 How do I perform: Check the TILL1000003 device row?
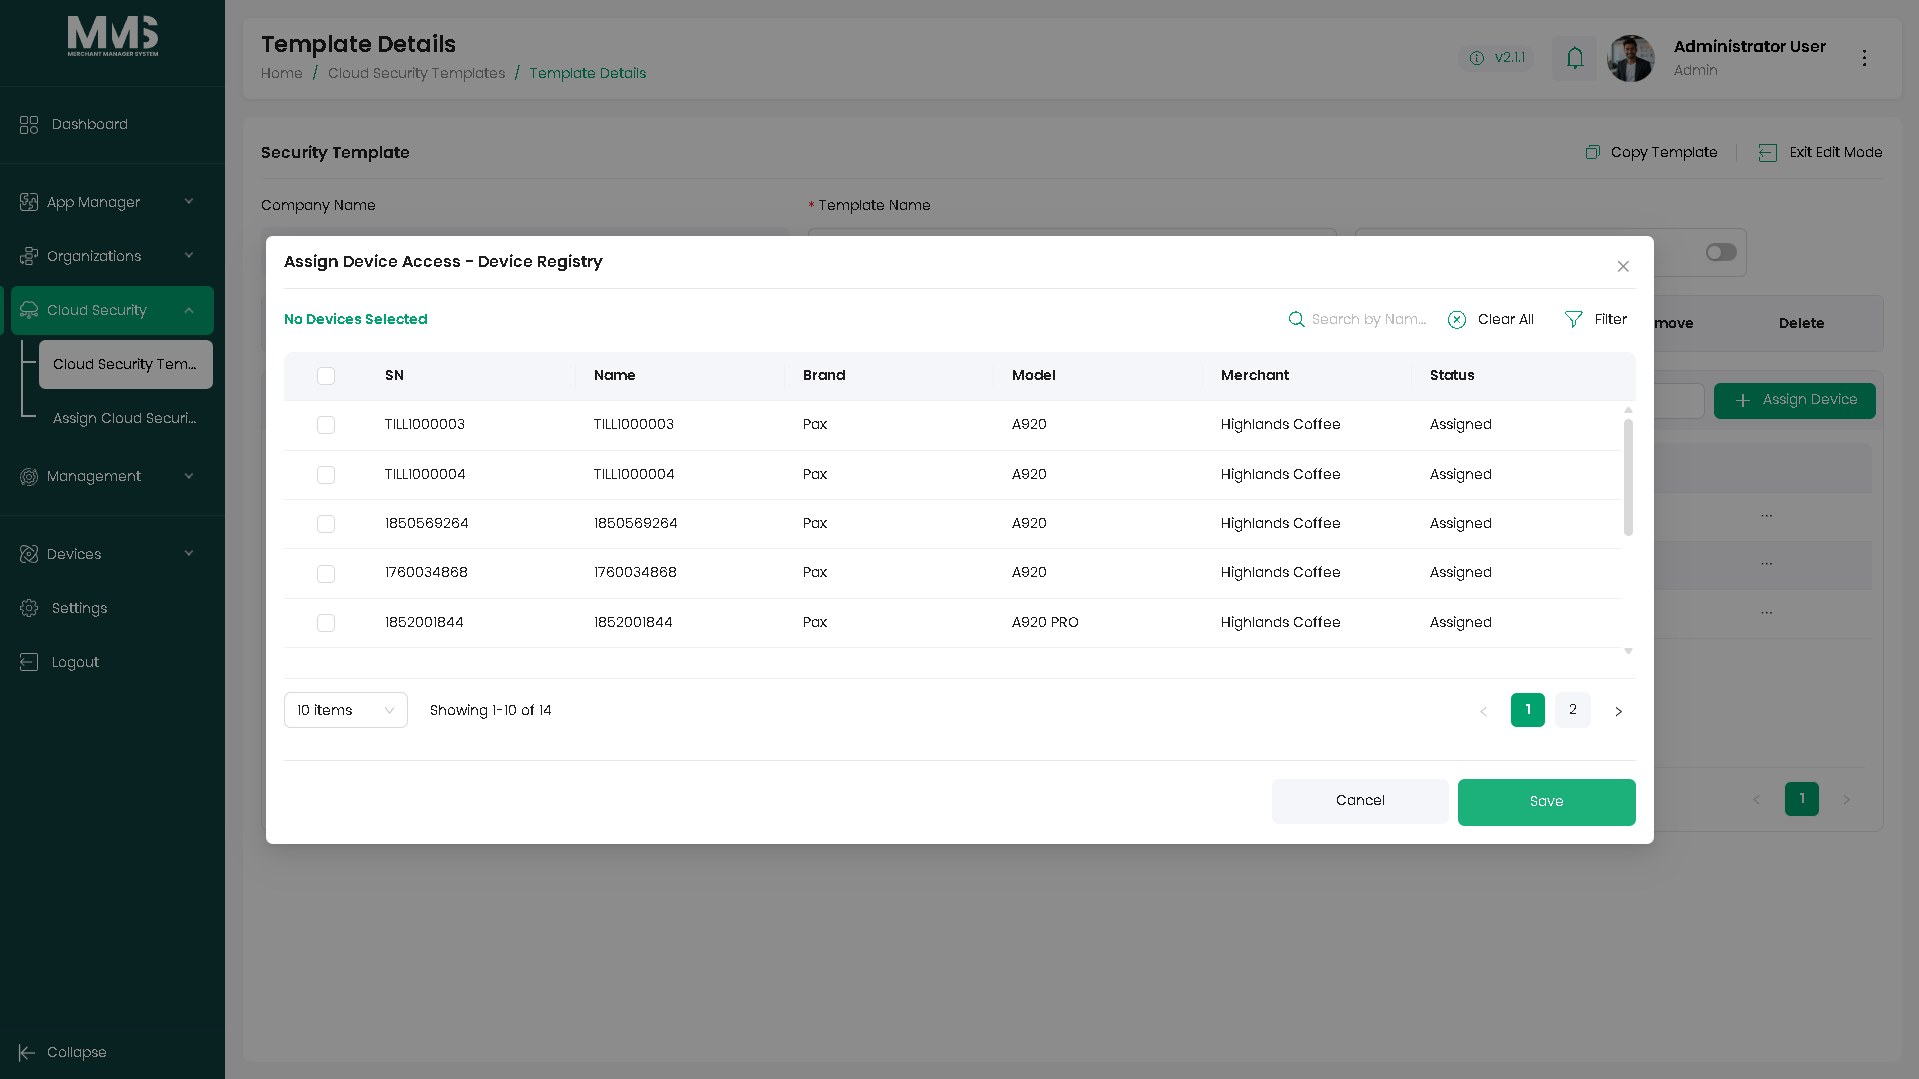pos(326,425)
